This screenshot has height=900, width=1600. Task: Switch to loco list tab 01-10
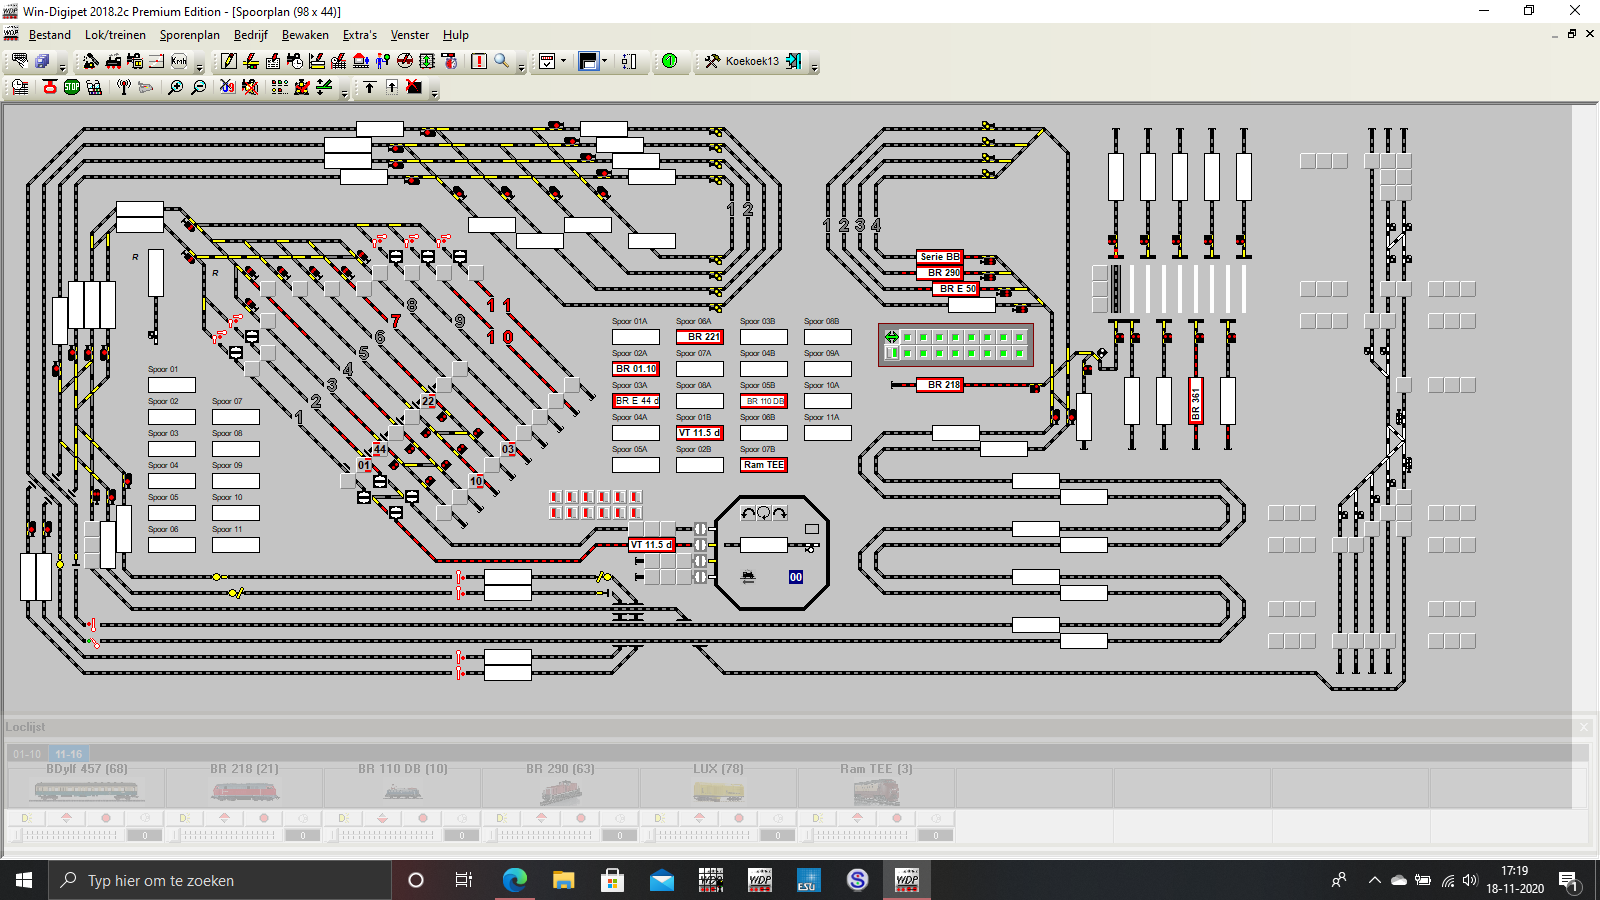coord(28,754)
